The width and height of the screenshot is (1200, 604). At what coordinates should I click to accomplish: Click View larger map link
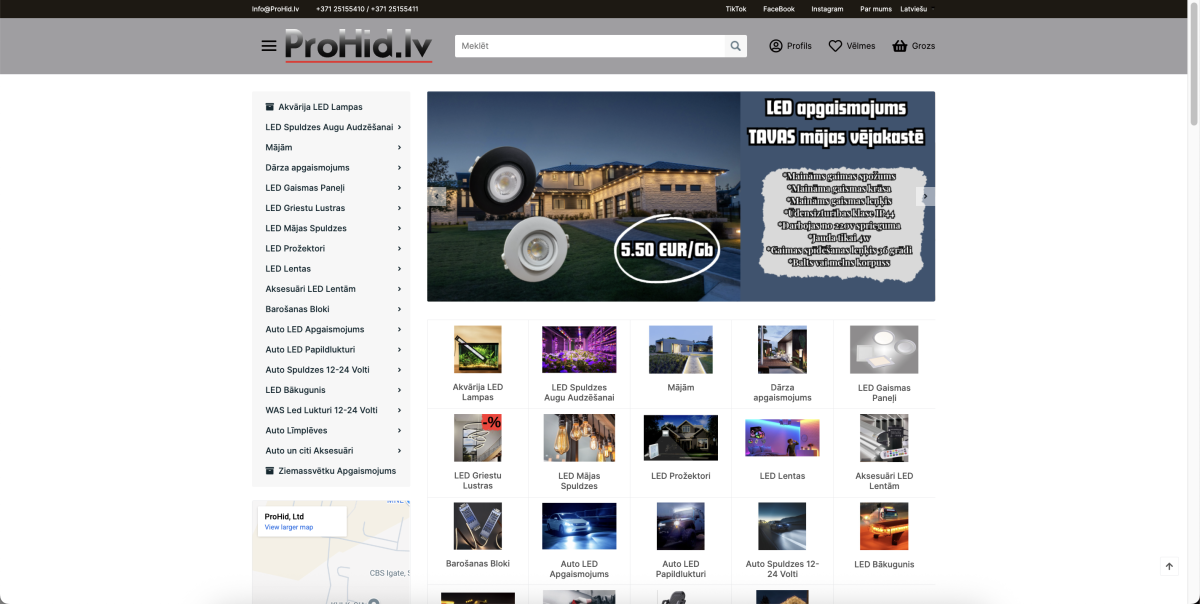pyautogui.click(x=288, y=527)
